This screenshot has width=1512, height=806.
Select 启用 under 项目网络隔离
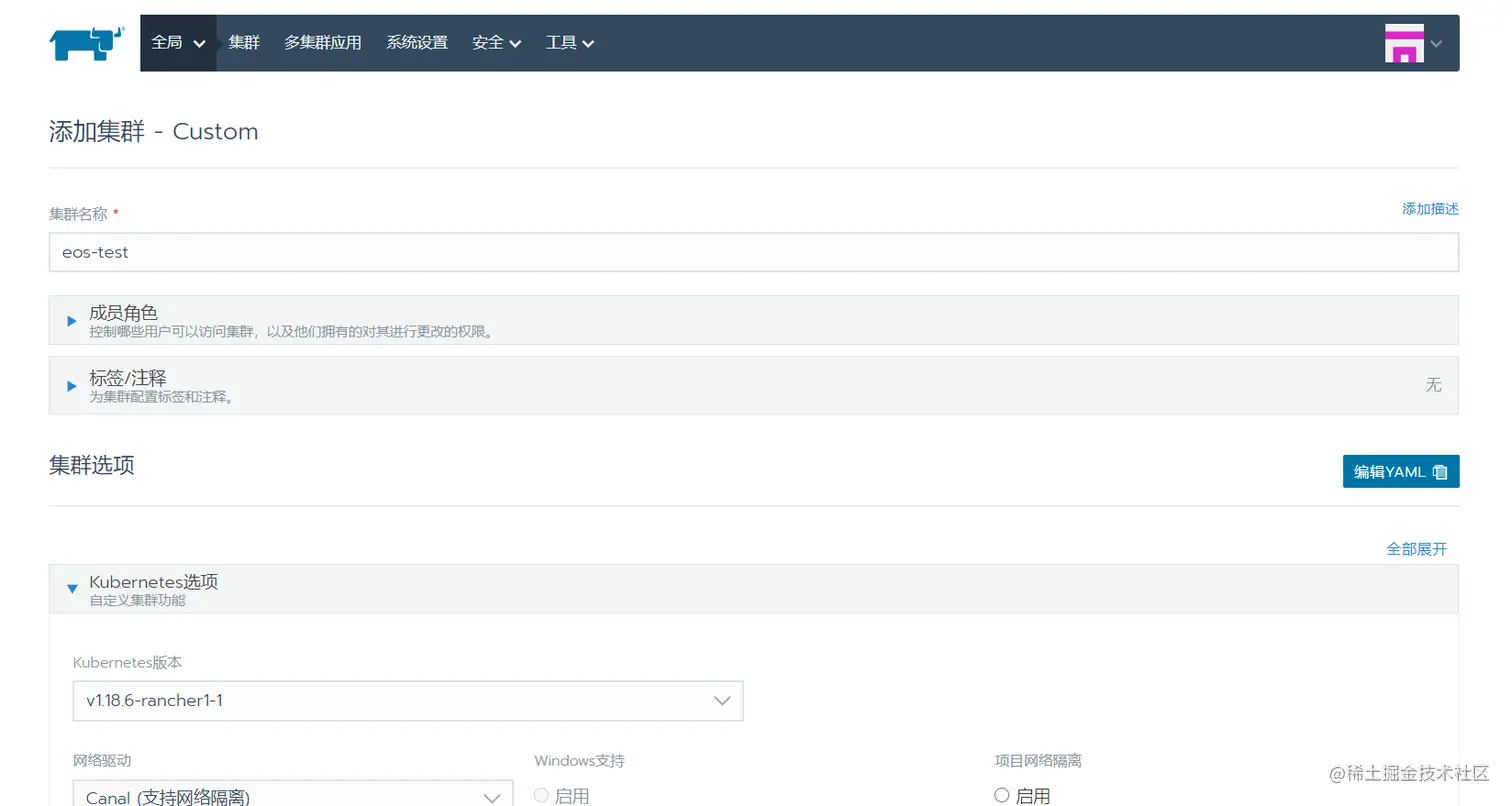click(x=1002, y=796)
